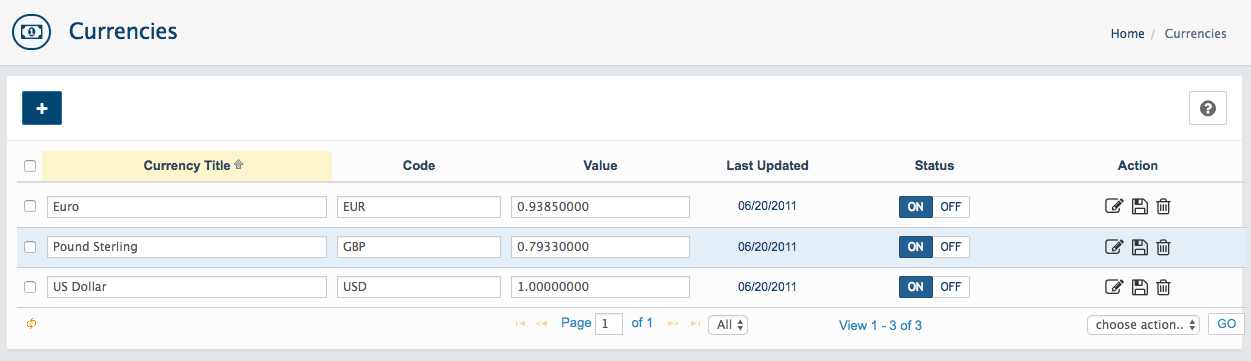Click the 0.79330000 value field

pos(600,246)
